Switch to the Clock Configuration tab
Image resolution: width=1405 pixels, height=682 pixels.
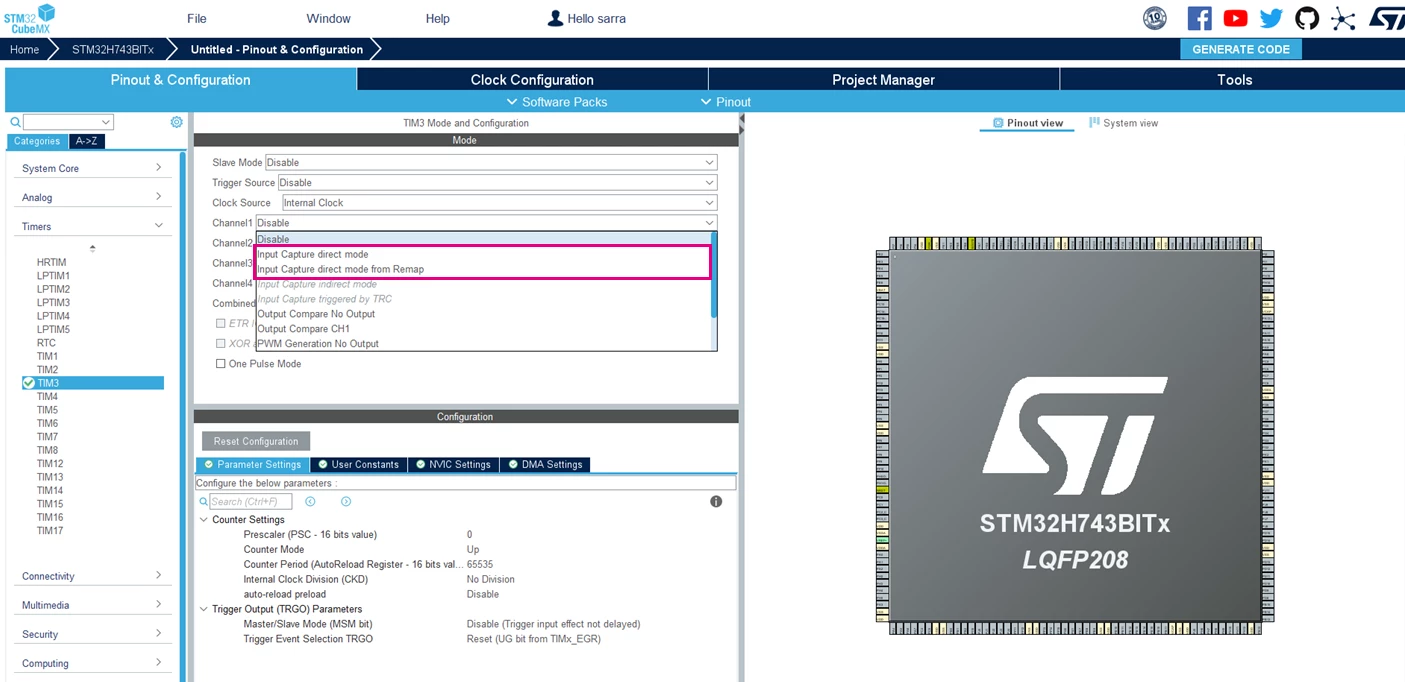click(532, 79)
